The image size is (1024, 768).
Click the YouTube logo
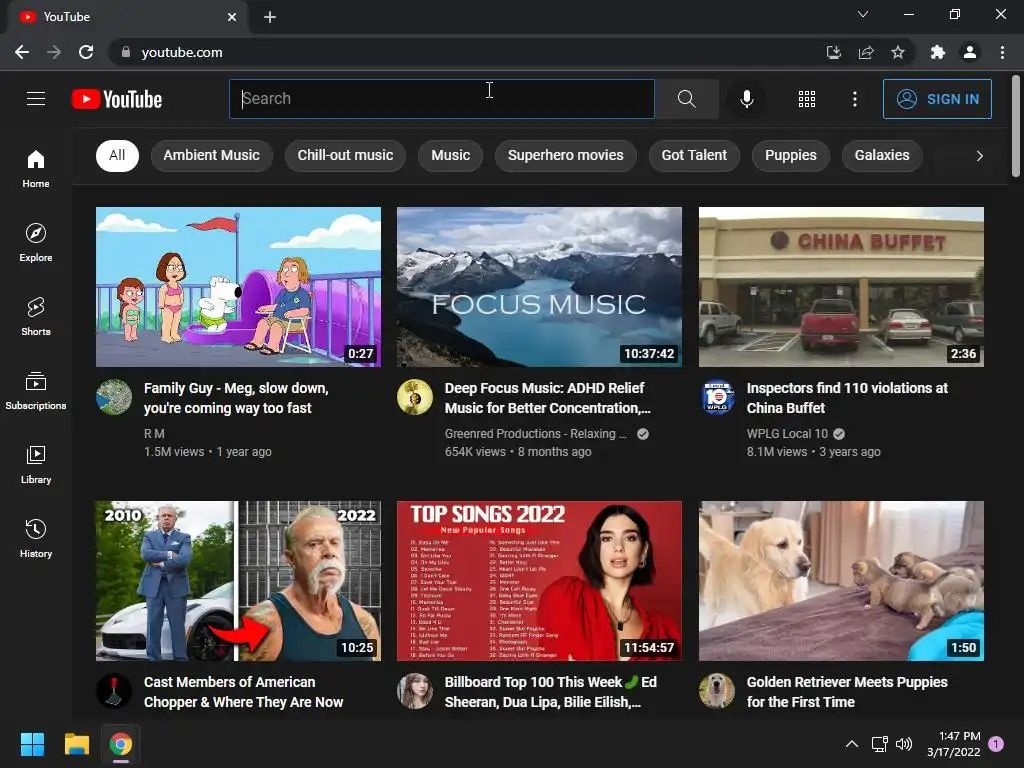(x=117, y=99)
